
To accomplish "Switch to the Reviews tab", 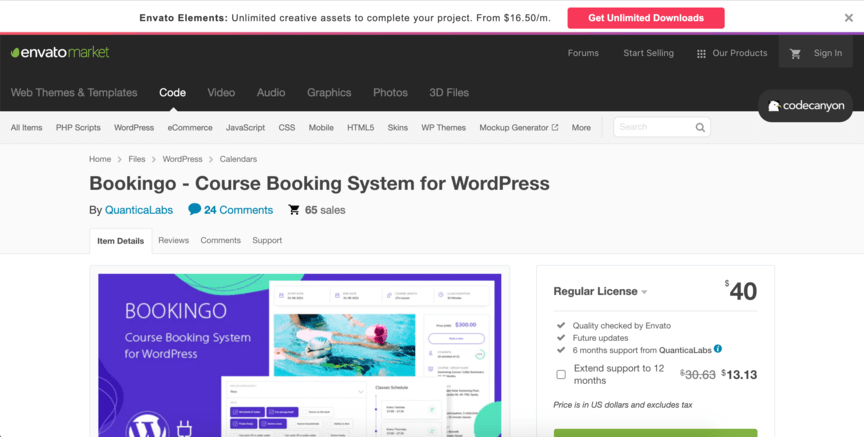I will [174, 240].
